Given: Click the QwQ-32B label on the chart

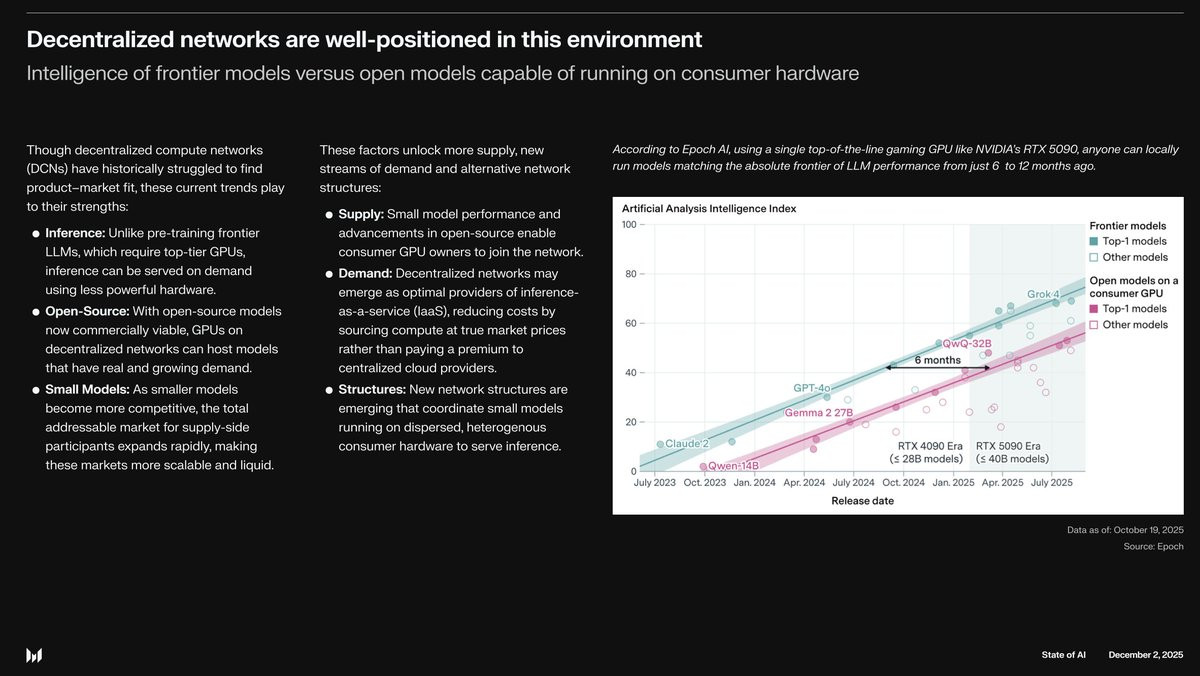Looking at the screenshot, I should [x=967, y=343].
